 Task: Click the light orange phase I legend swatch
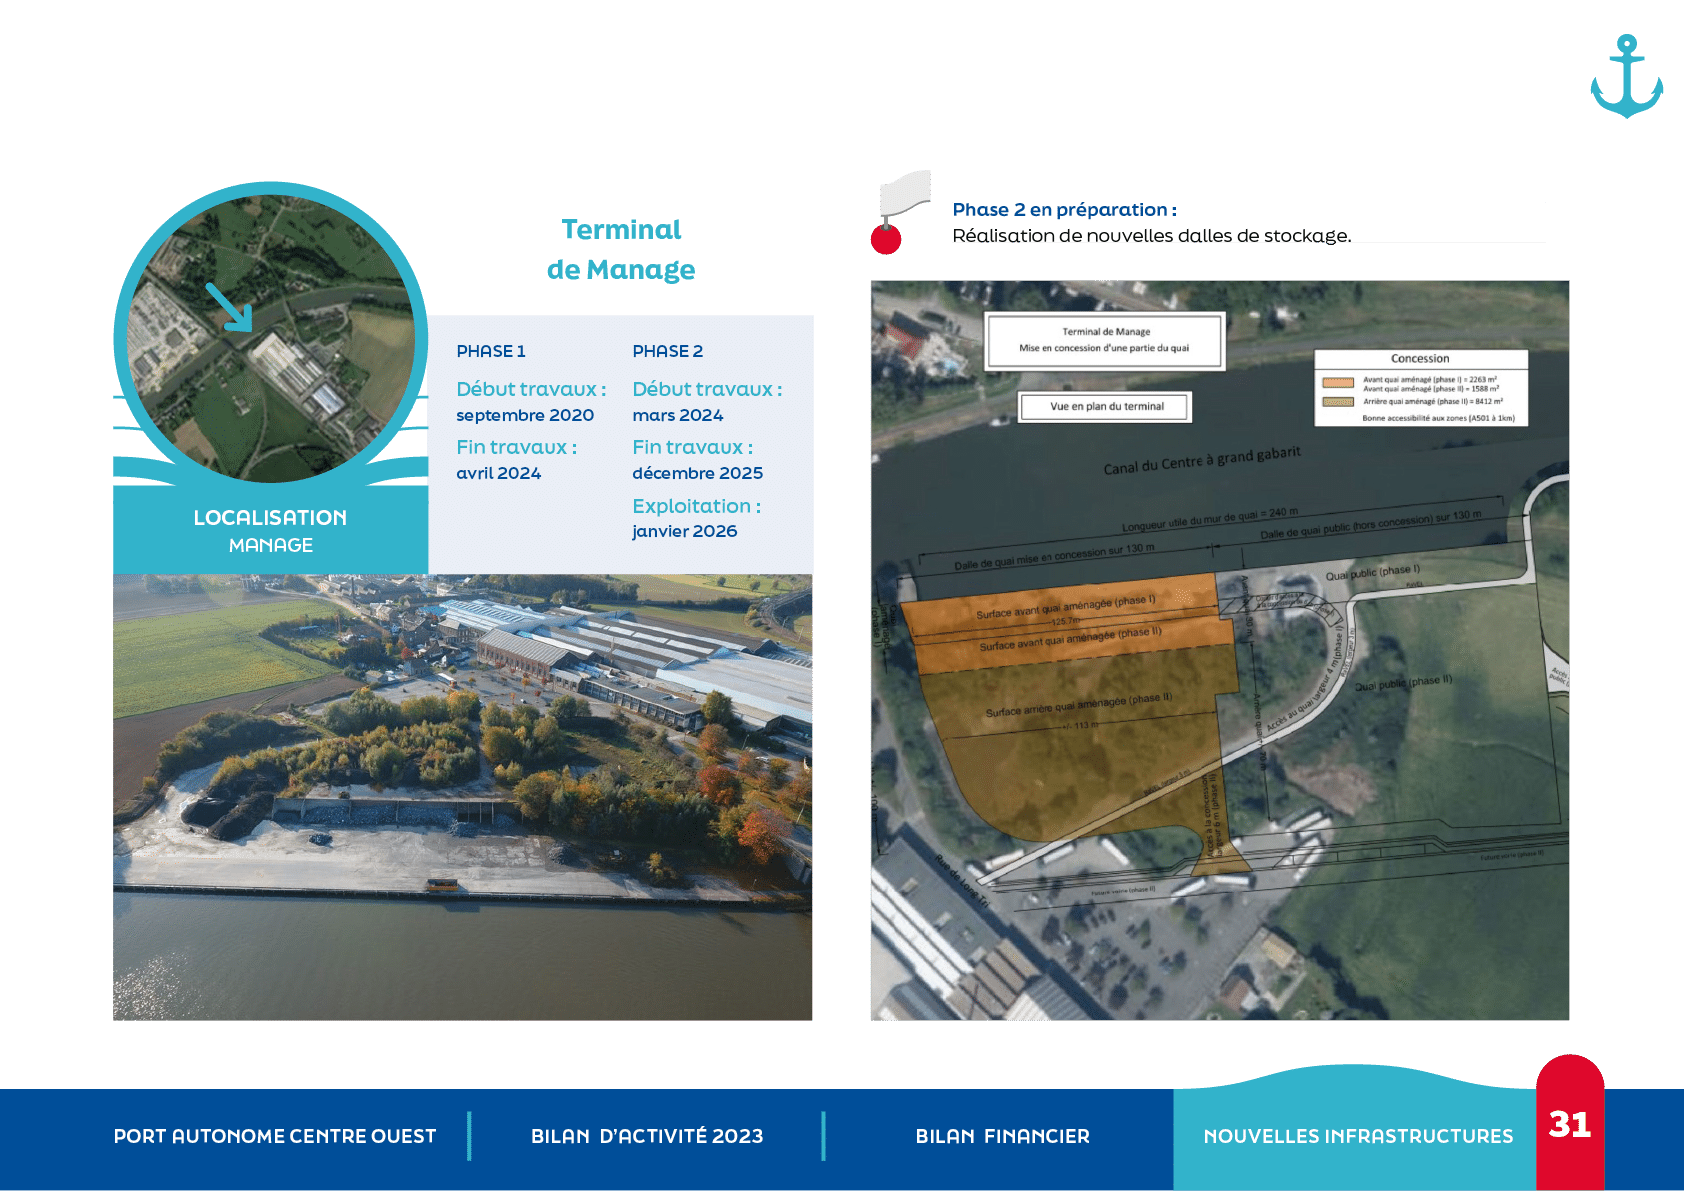click(1337, 382)
